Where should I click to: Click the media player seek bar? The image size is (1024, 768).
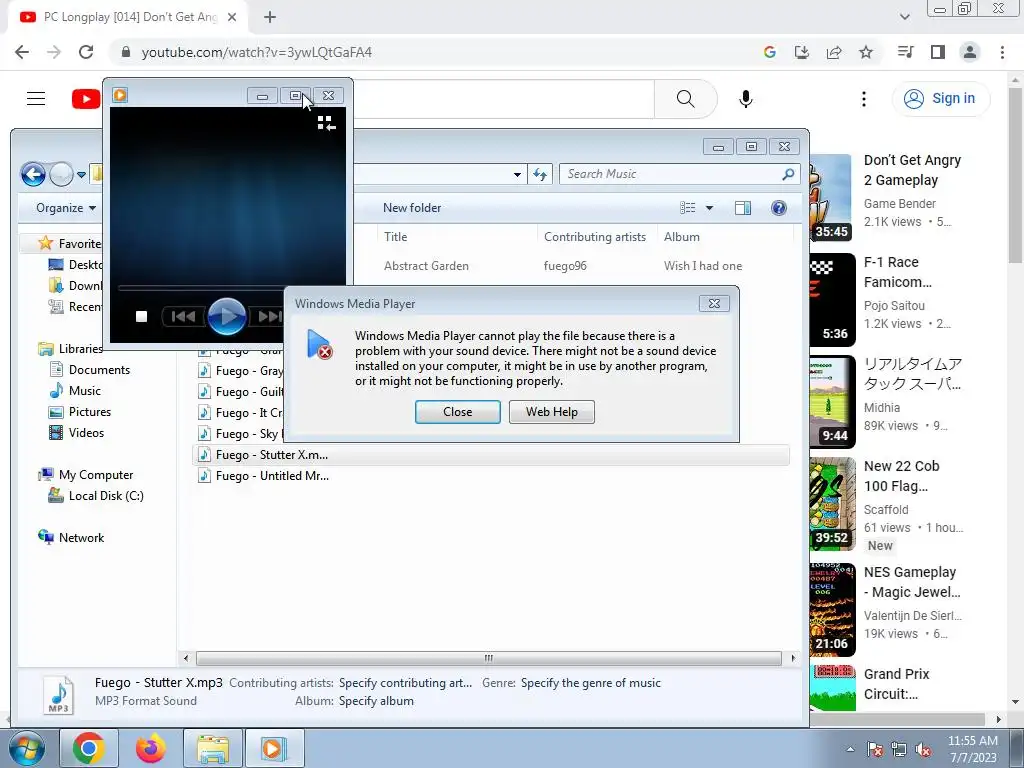click(x=201, y=287)
